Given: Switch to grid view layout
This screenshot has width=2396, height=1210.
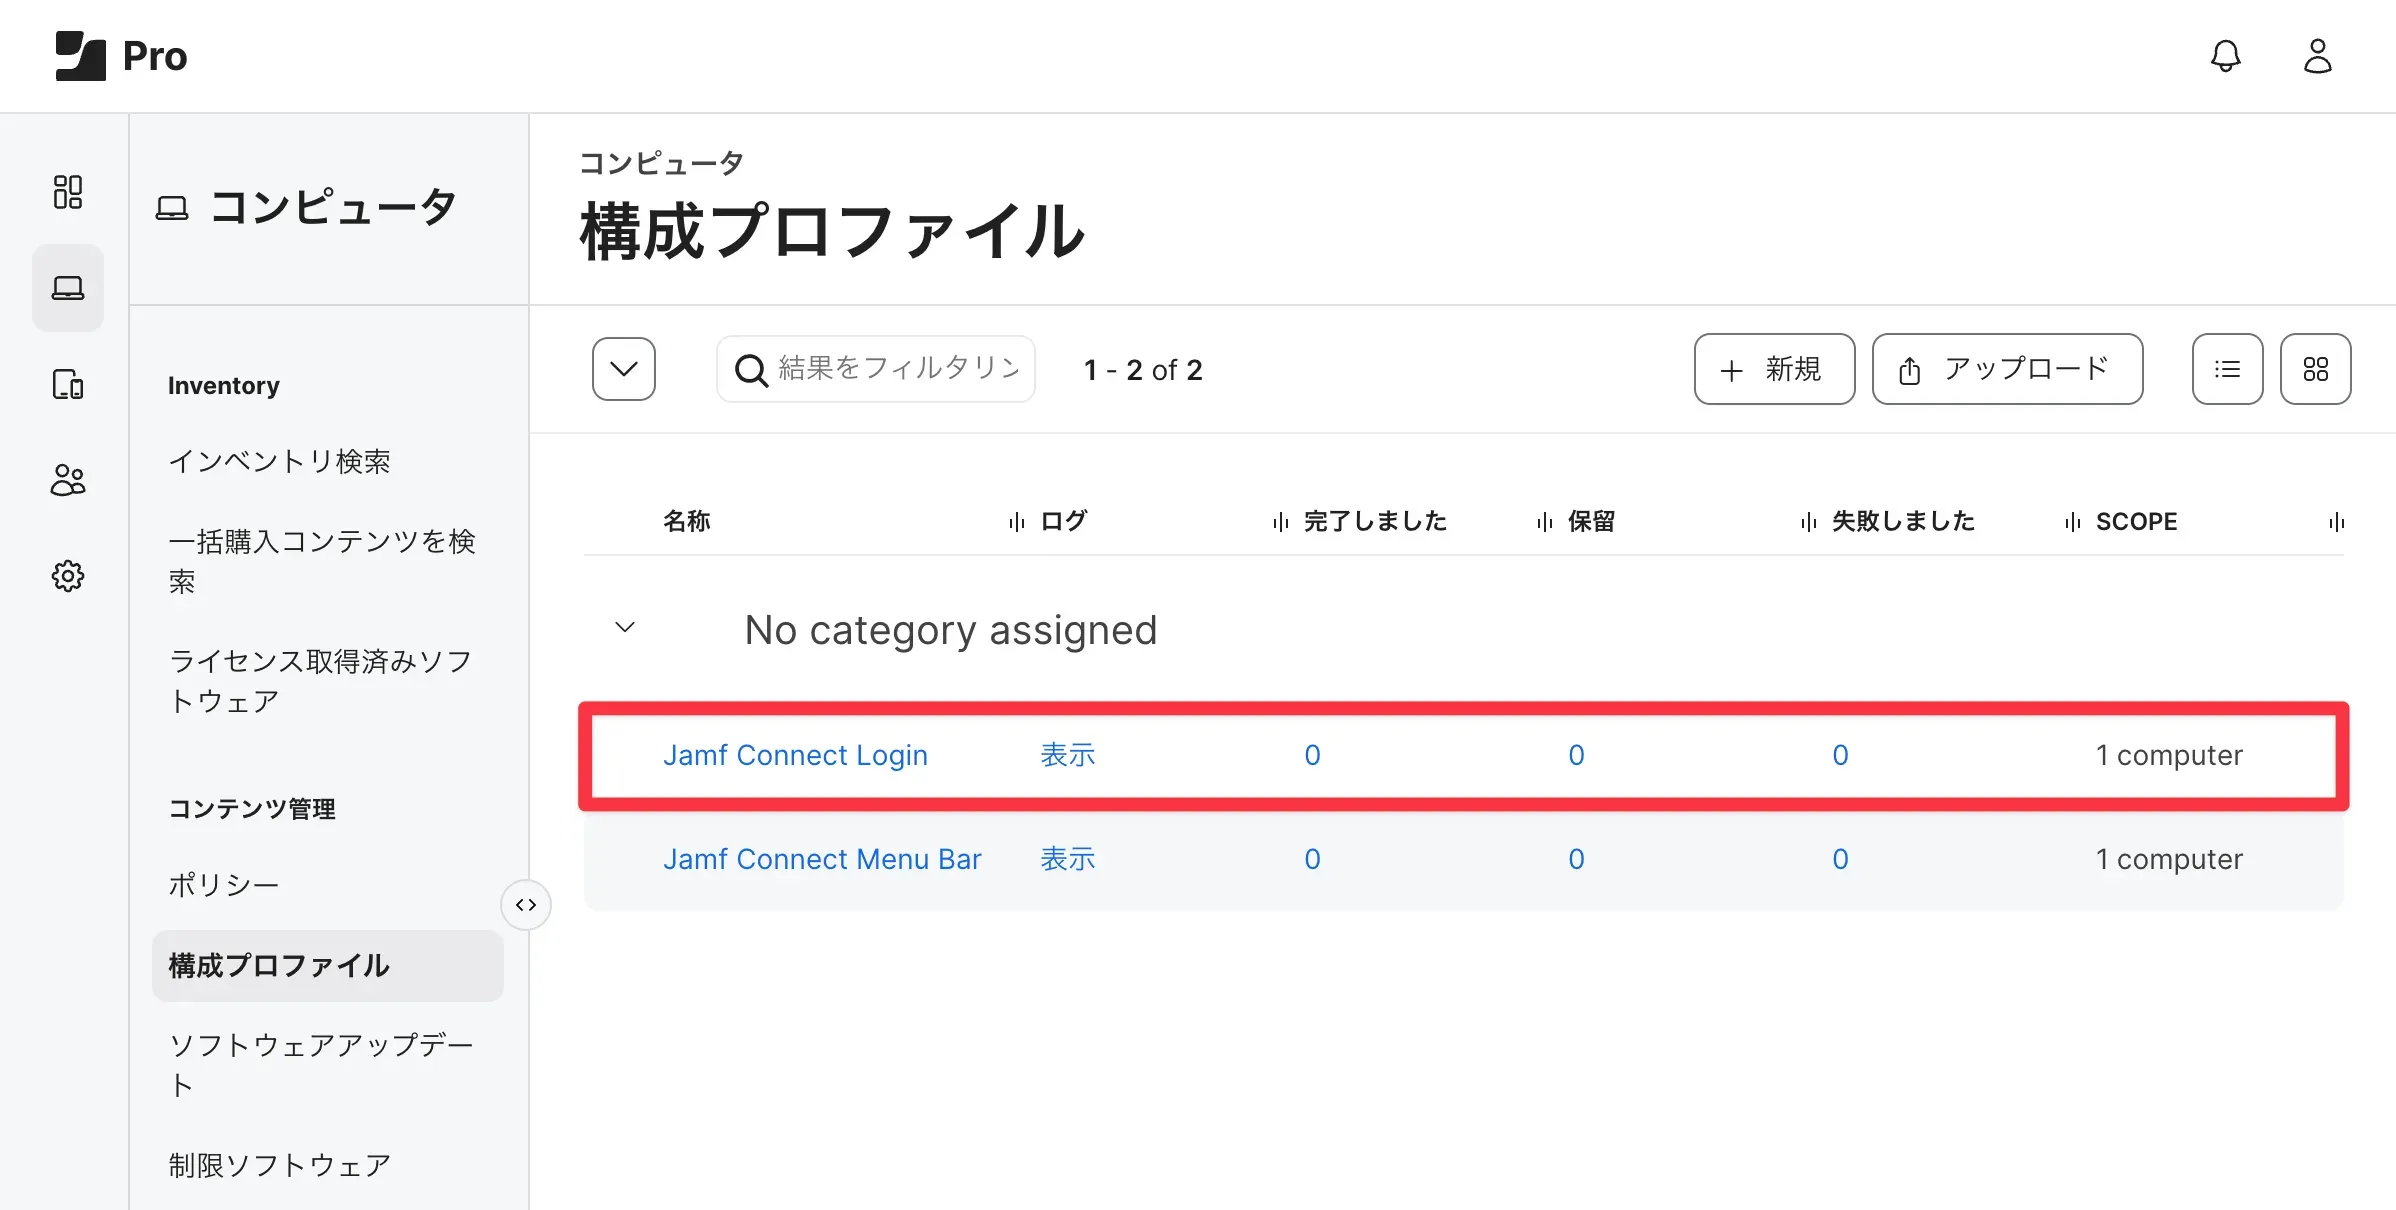Looking at the screenshot, I should (x=2315, y=369).
